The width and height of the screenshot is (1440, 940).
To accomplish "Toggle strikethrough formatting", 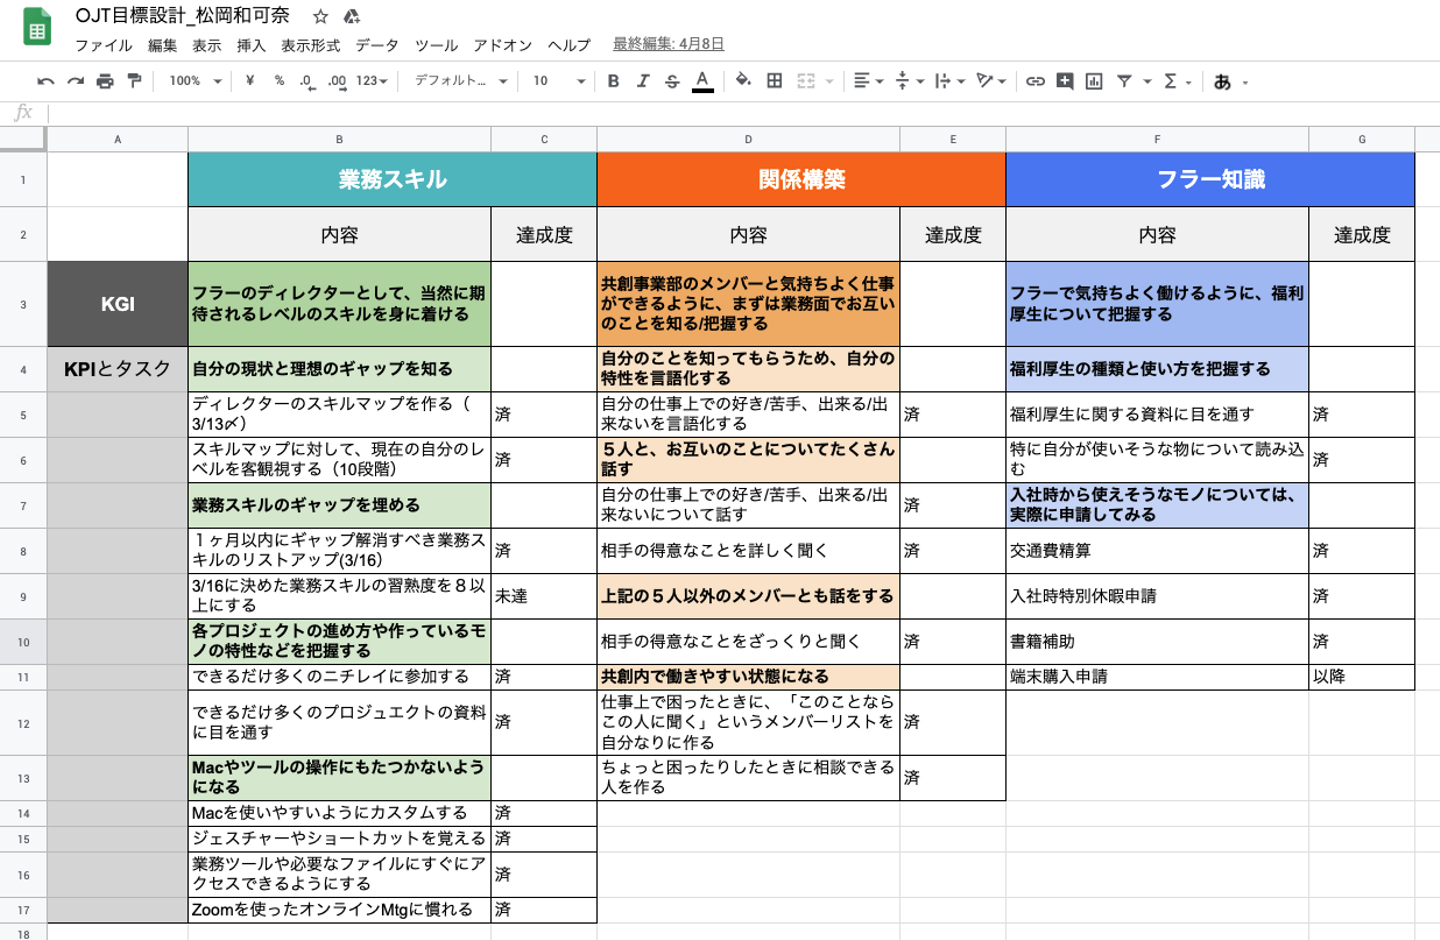I will coord(672,81).
